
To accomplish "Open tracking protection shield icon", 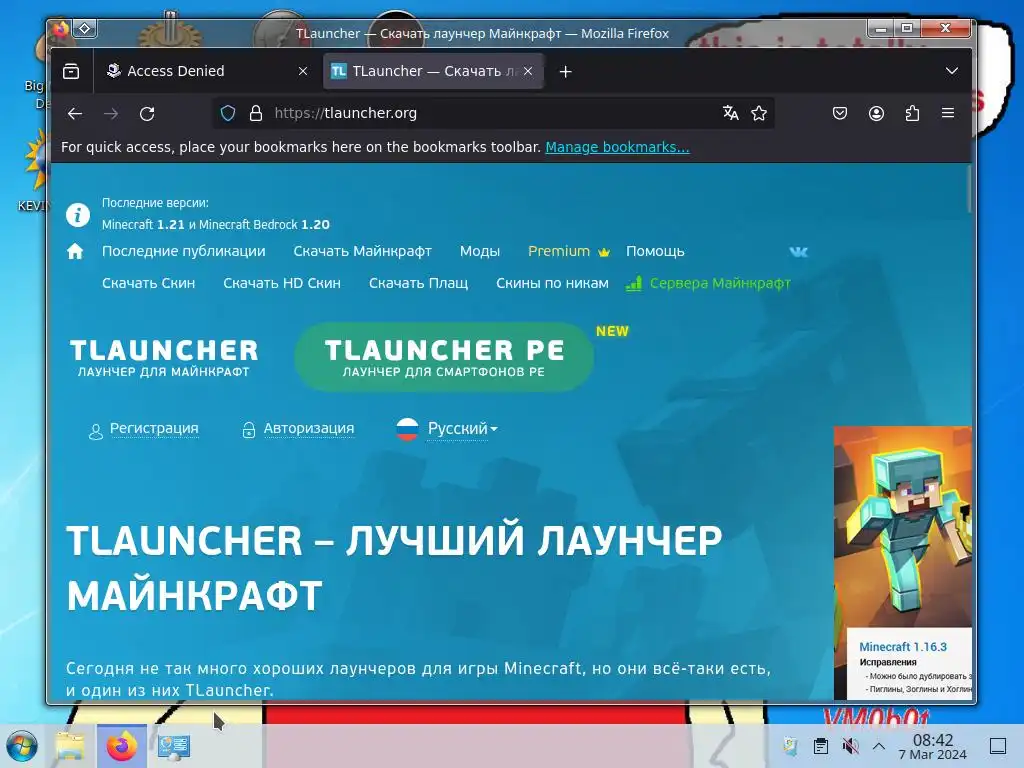I will 228,113.
